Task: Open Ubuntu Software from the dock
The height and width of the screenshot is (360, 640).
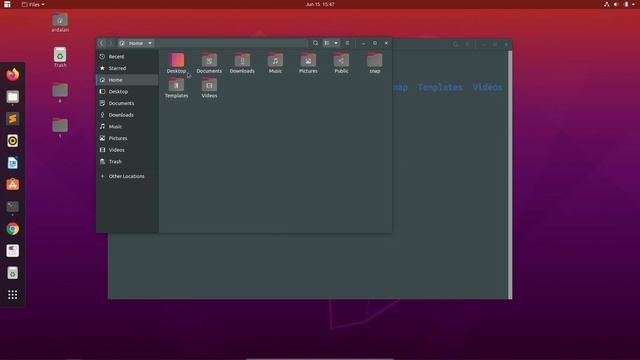Action: click(13, 185)
